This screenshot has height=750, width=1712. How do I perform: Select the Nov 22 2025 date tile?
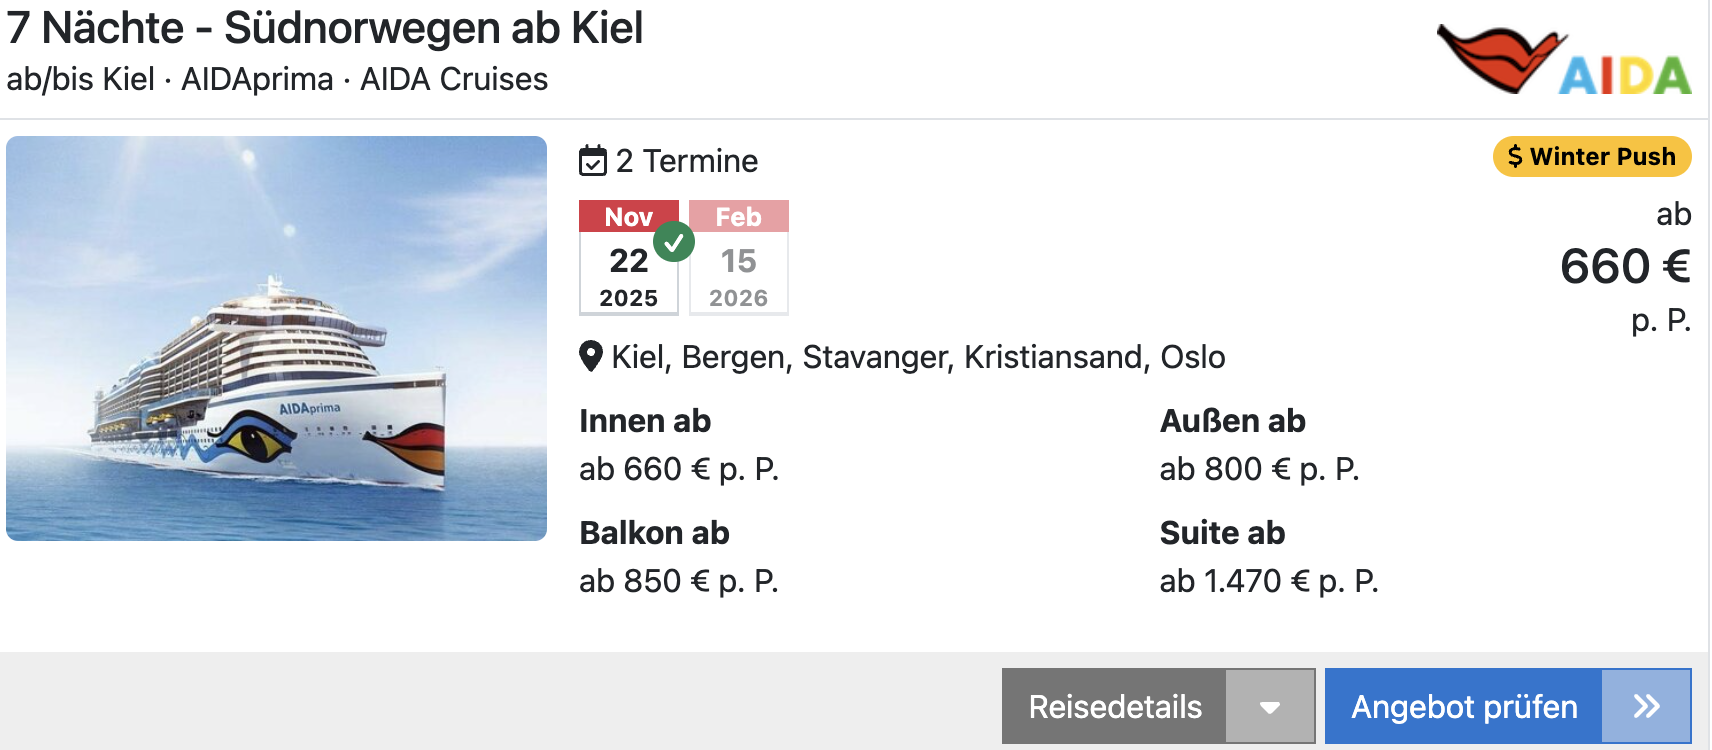[629, 258]
